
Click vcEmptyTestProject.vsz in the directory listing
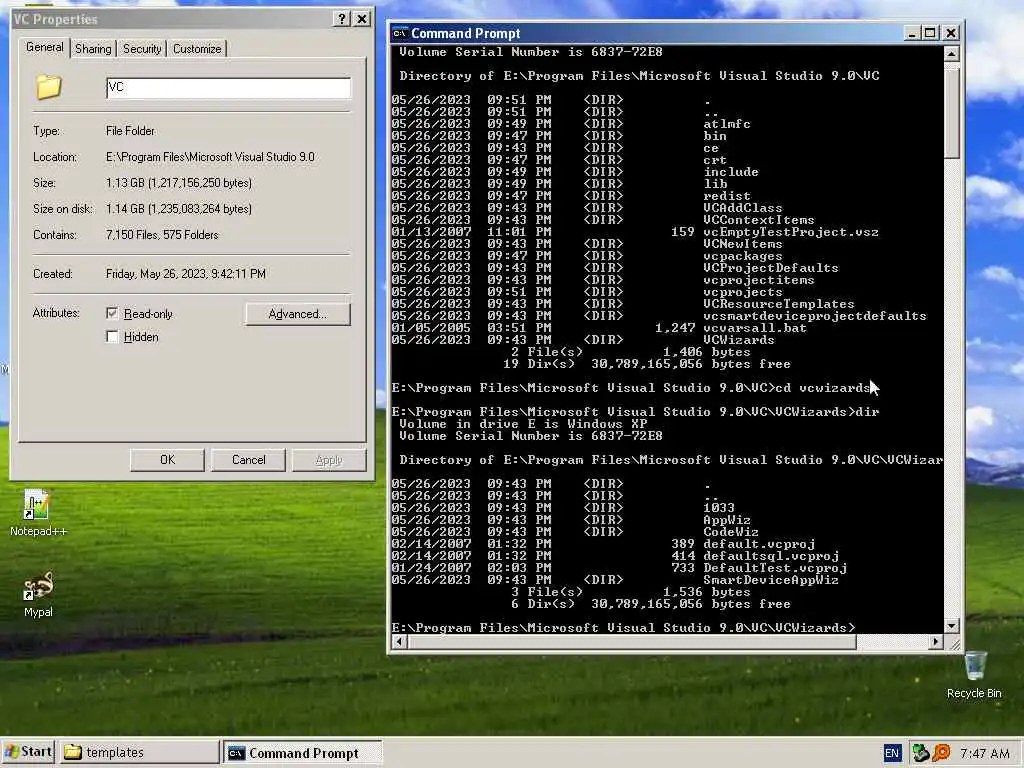(790, 232)
